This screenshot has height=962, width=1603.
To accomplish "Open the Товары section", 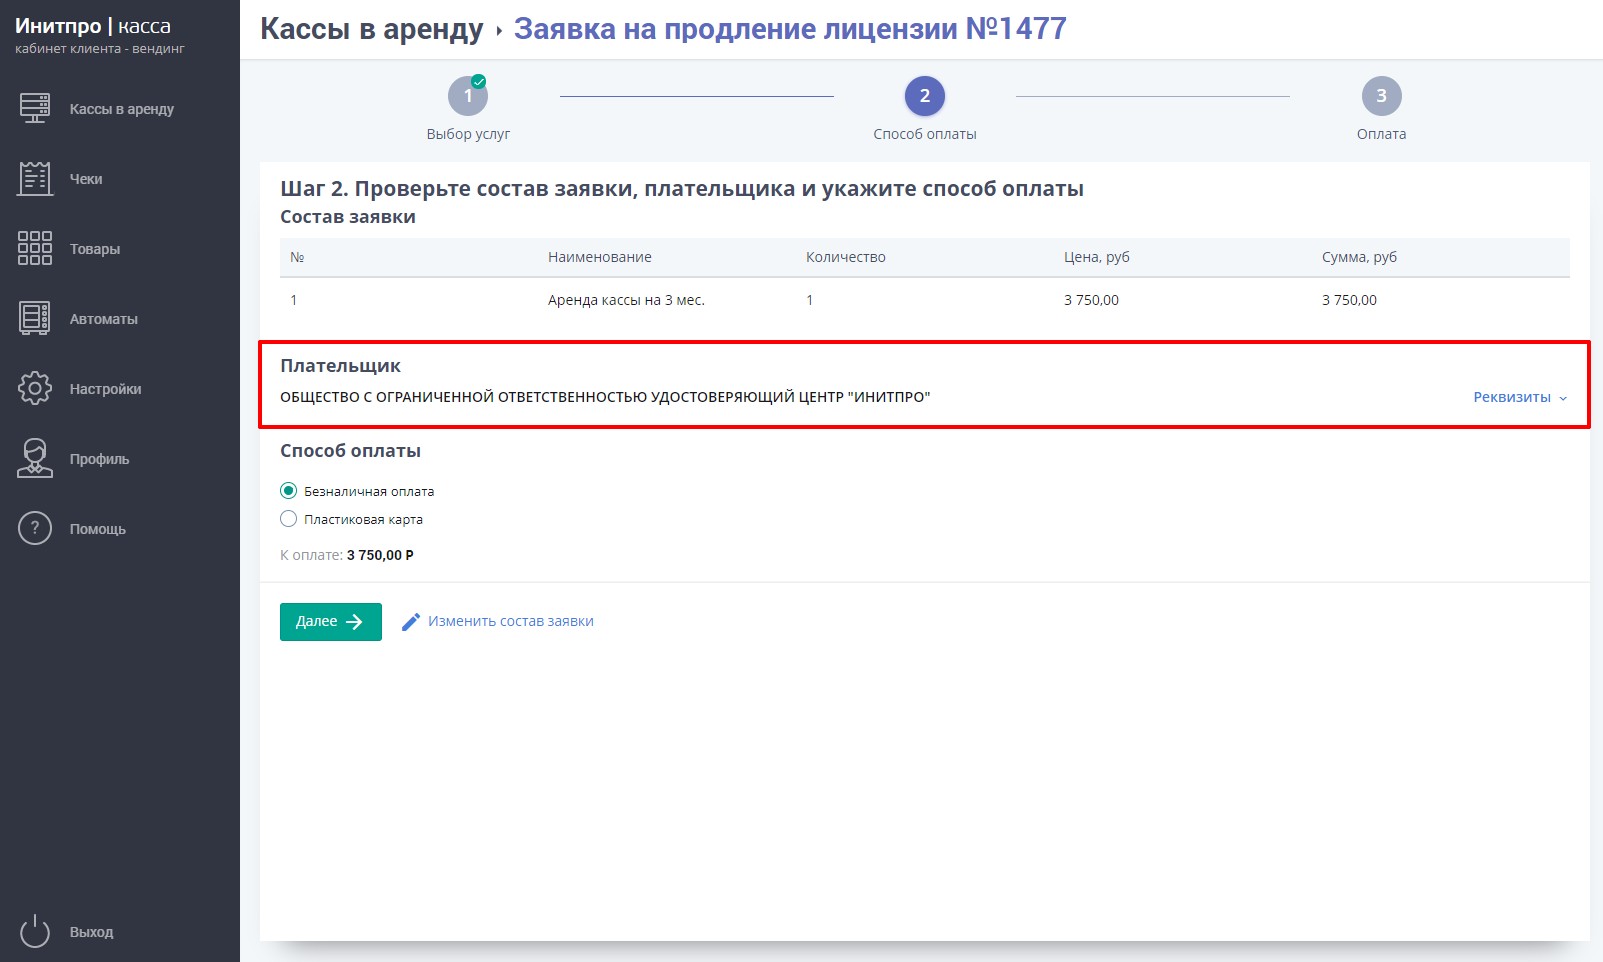I will pos(95,249).
